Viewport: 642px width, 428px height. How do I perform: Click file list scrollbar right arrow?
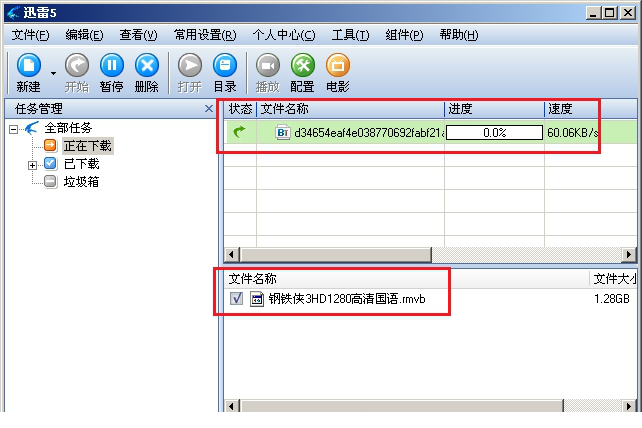tap(629, 406)
